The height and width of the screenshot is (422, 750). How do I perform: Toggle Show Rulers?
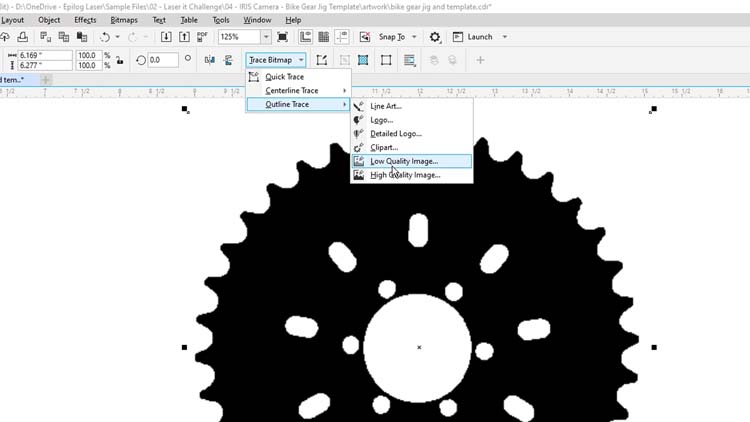tap(305, 37)
